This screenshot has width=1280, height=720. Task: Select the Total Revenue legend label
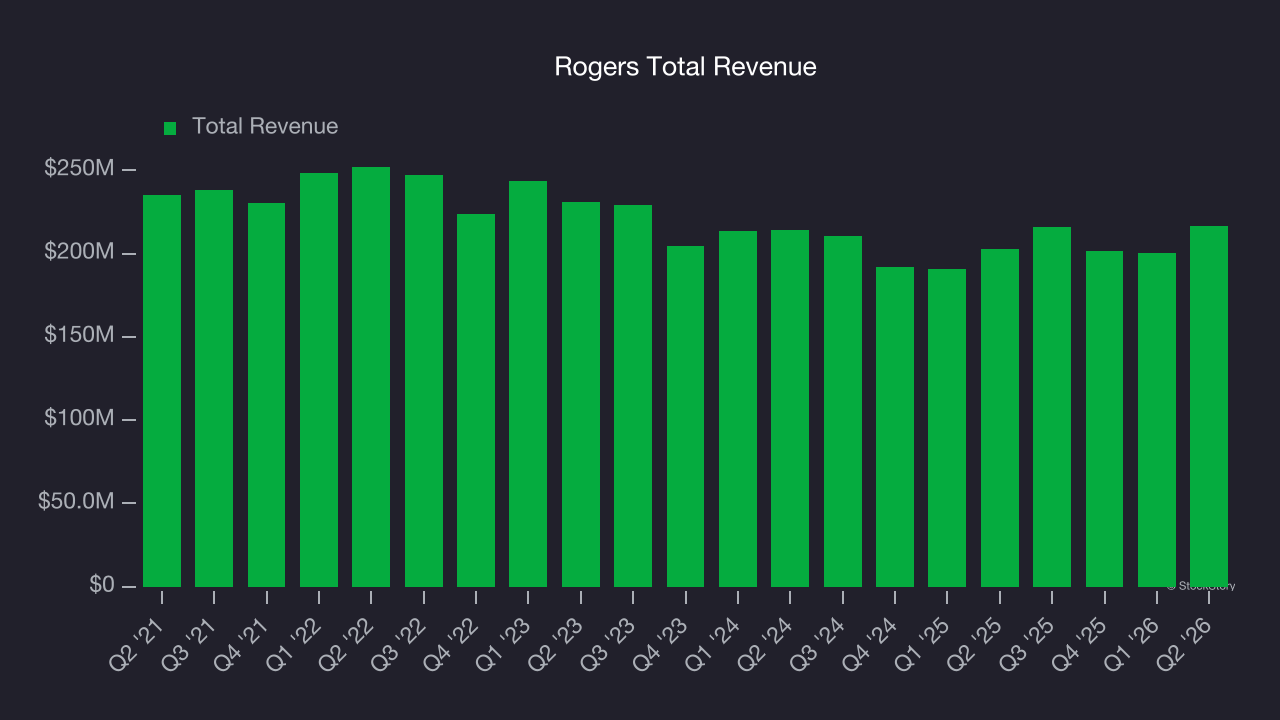[x=265, y=127]
